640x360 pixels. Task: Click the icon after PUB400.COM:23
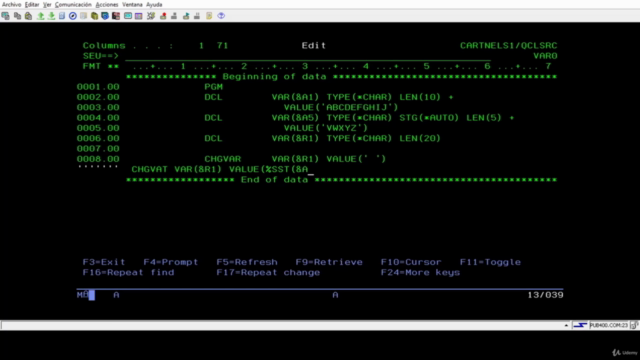click(634, 325)
